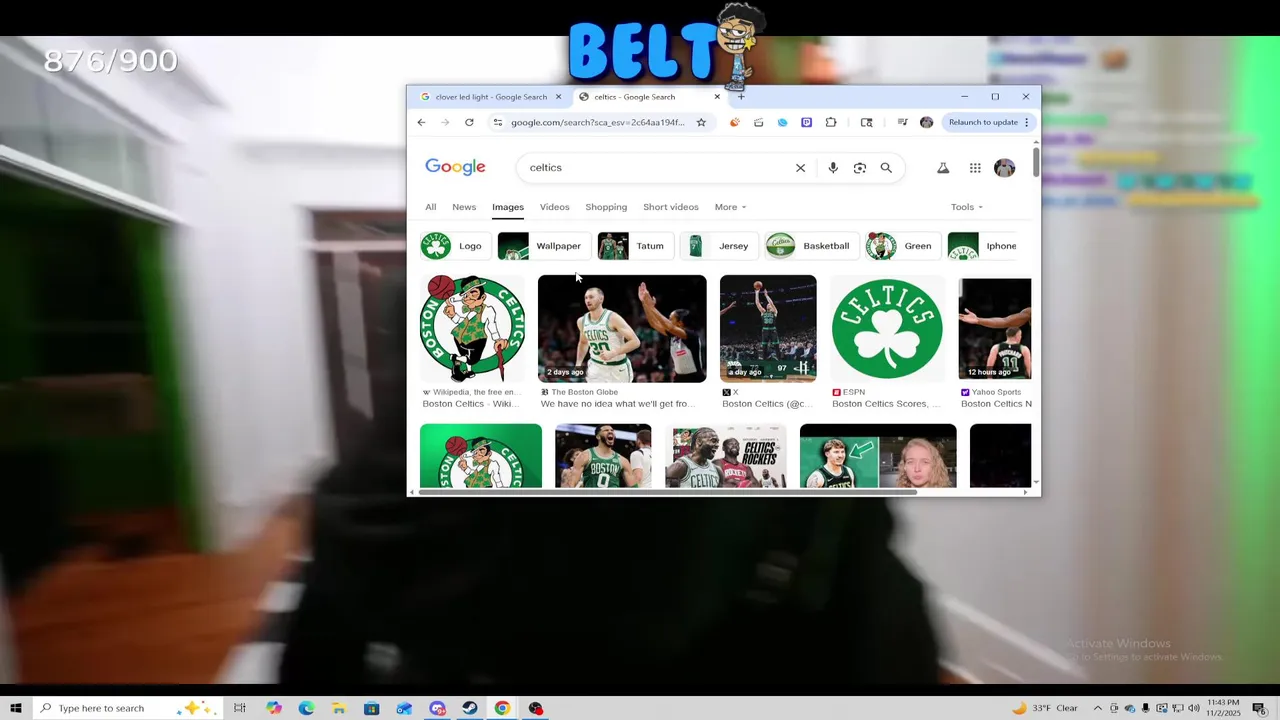Open the taskbar clock and date
1280x720 pixels.
pyautogui.click(x=1224, y=708)
